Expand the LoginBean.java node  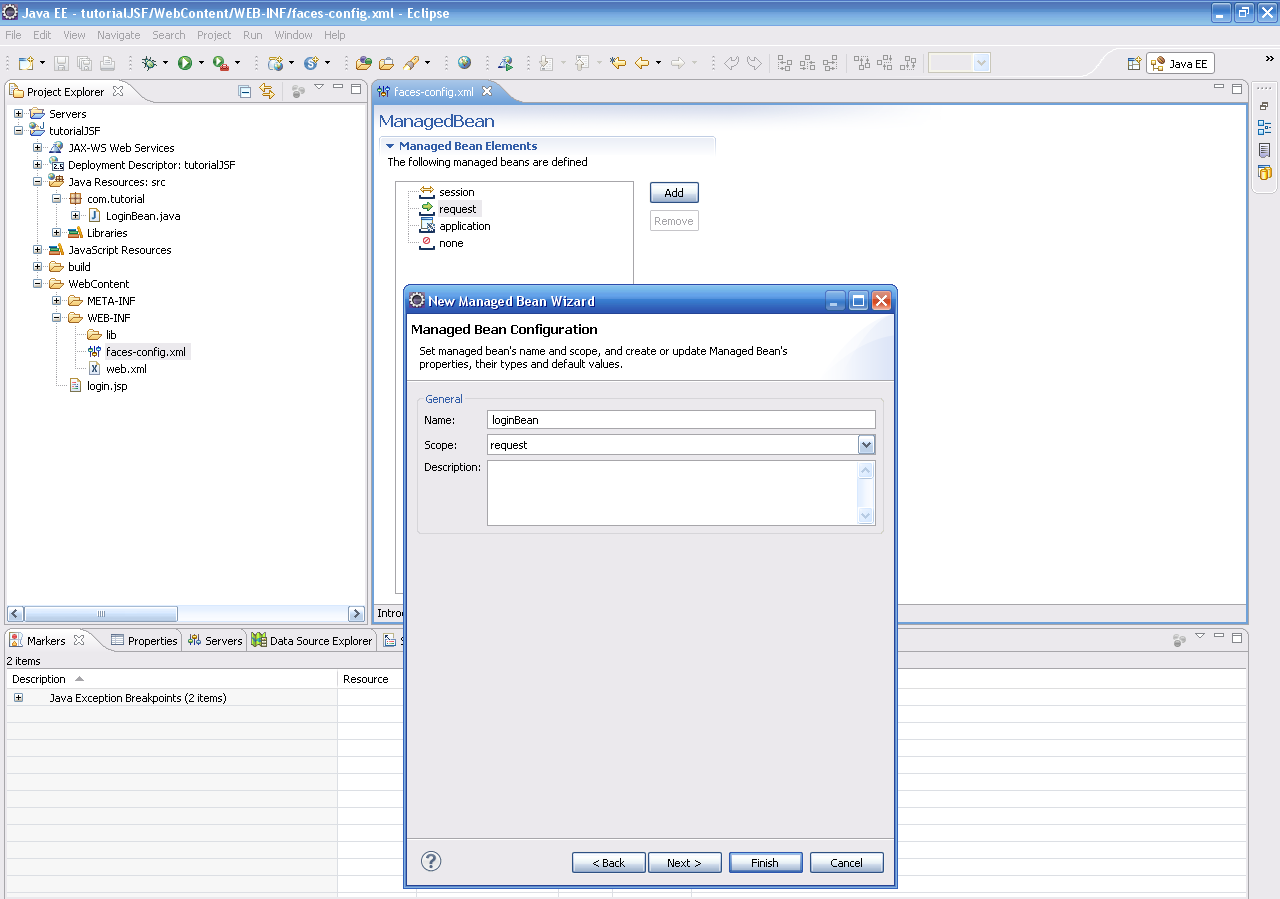point(75,216)
